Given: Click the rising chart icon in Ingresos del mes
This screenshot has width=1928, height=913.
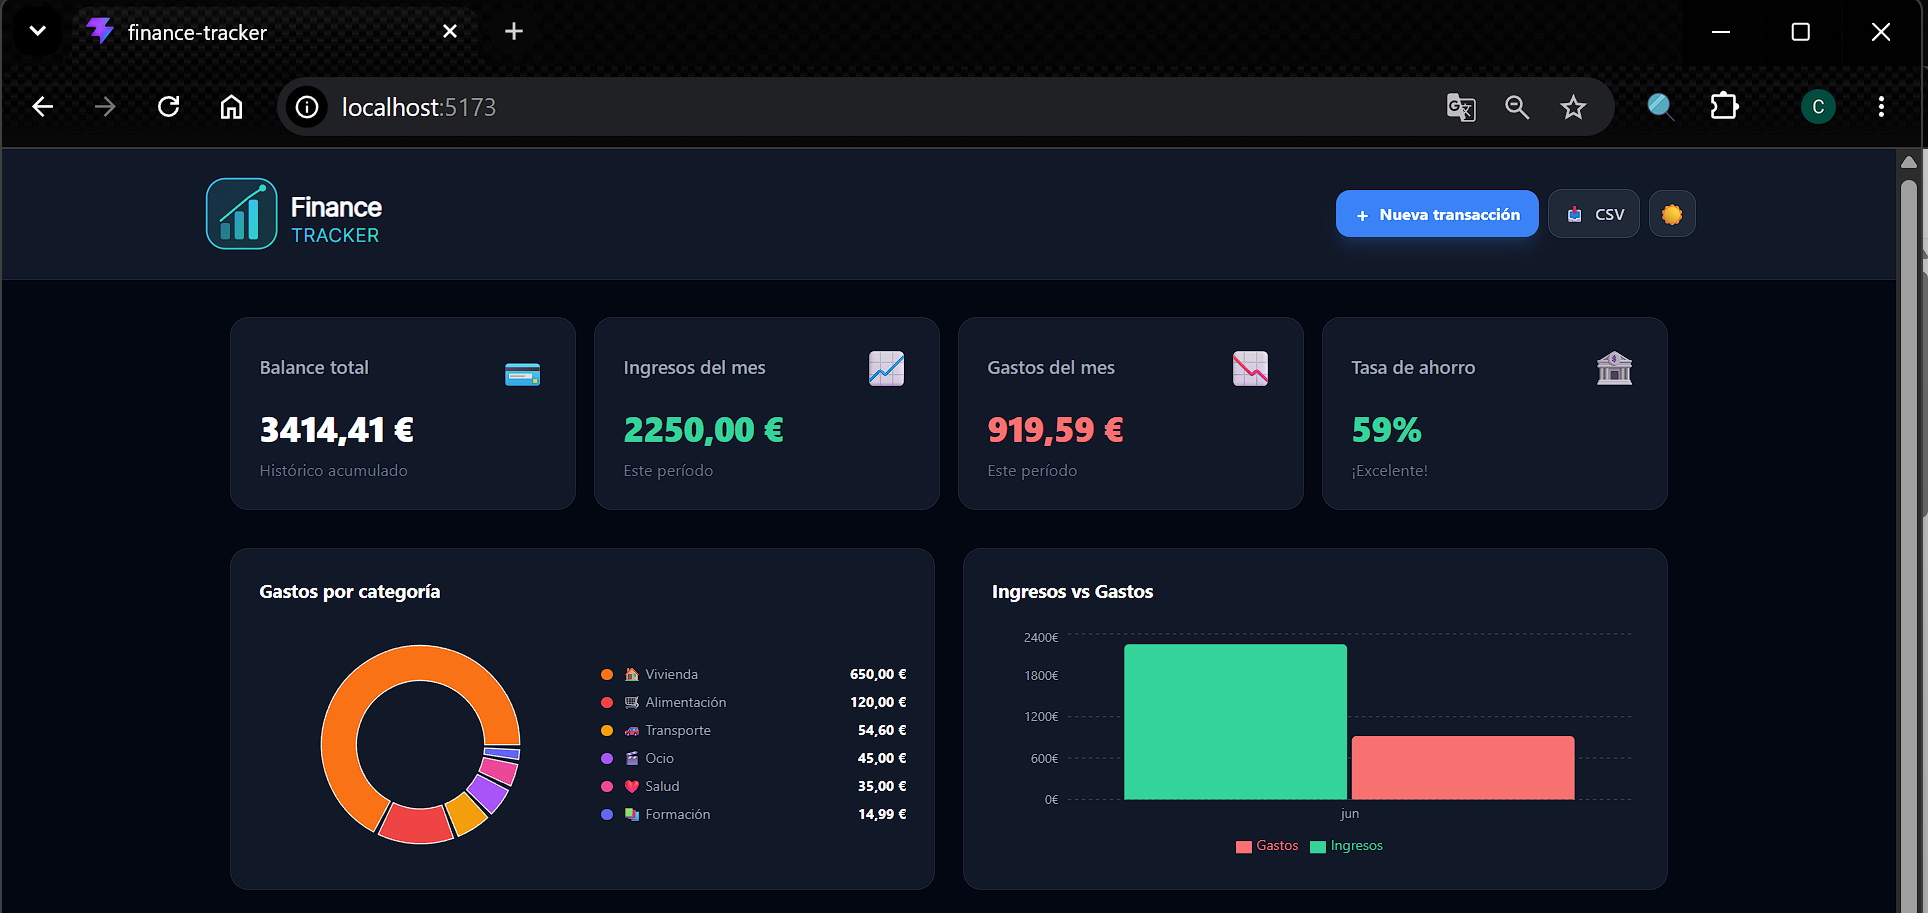Looking at the screenshot, I should point(886,369).
